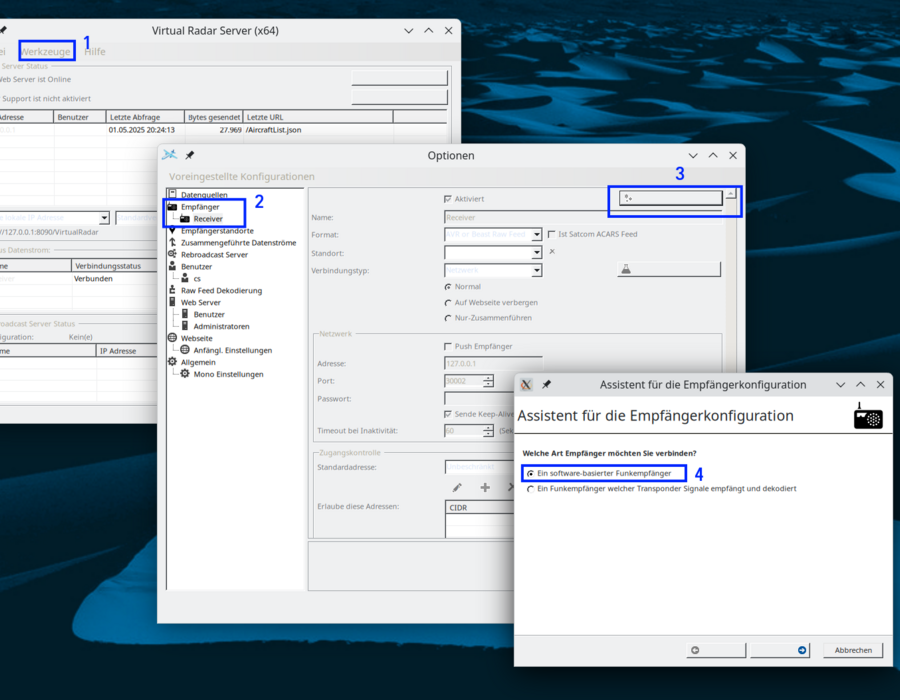Click the cs user icon
The height and width of the screenshot is (700, 900).
coord(185,278)
